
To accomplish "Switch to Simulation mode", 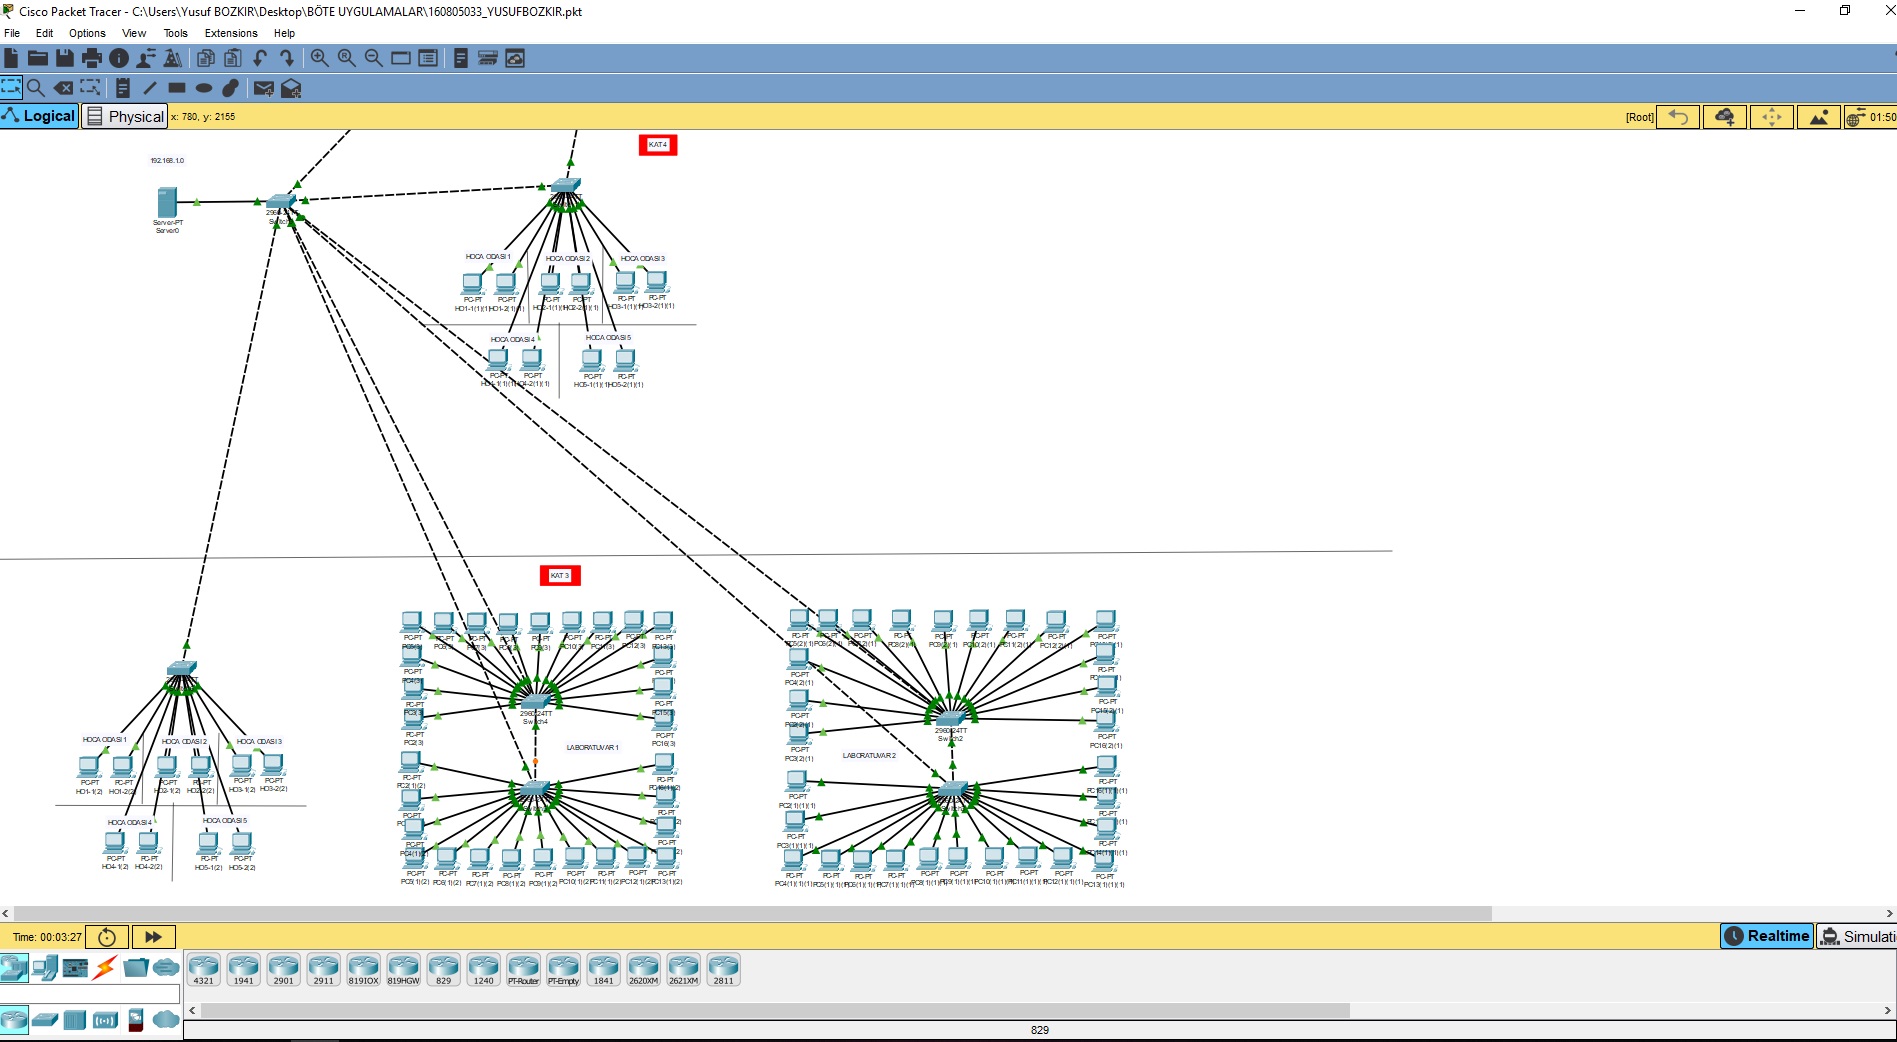I will pyautogui.click(x=1857, y=936).
